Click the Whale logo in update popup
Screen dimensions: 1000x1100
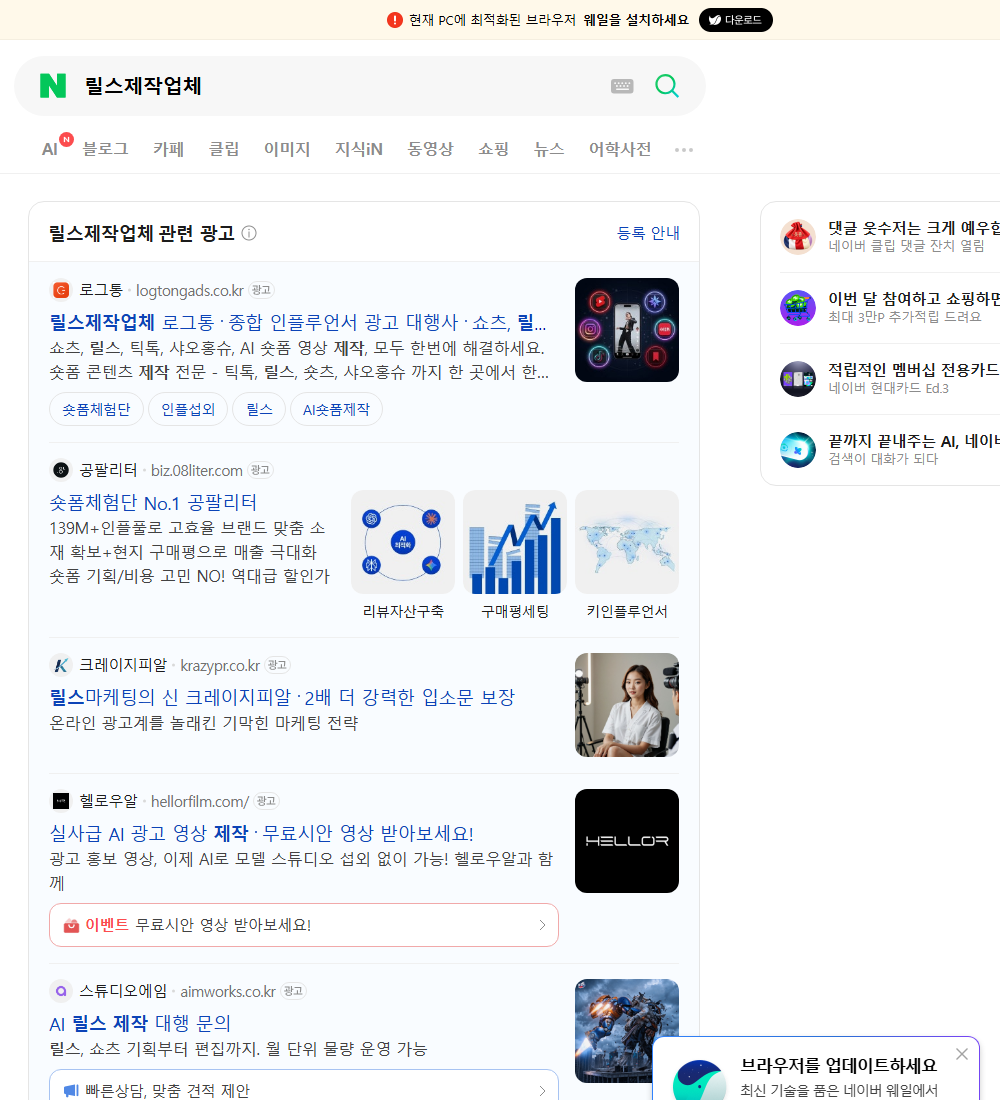click(x=699, y=1080)
